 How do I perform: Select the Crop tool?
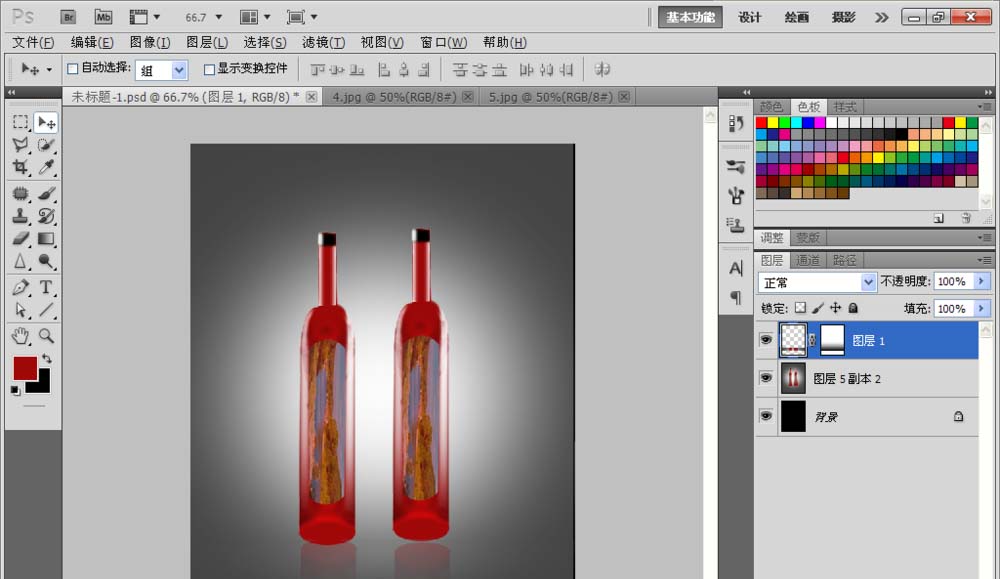click(x=20, y=167)
